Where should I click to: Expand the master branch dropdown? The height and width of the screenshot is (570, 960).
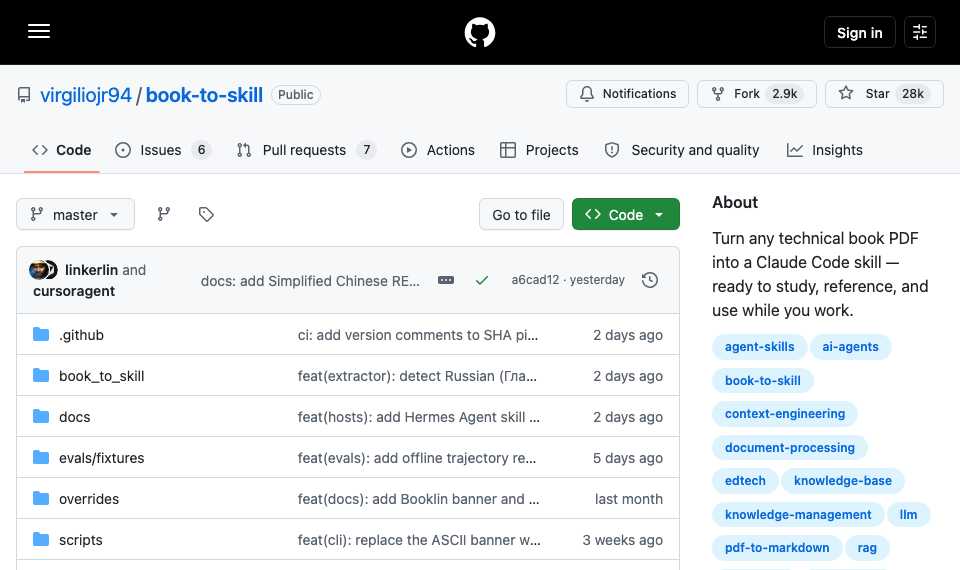[x=75, y=214]
